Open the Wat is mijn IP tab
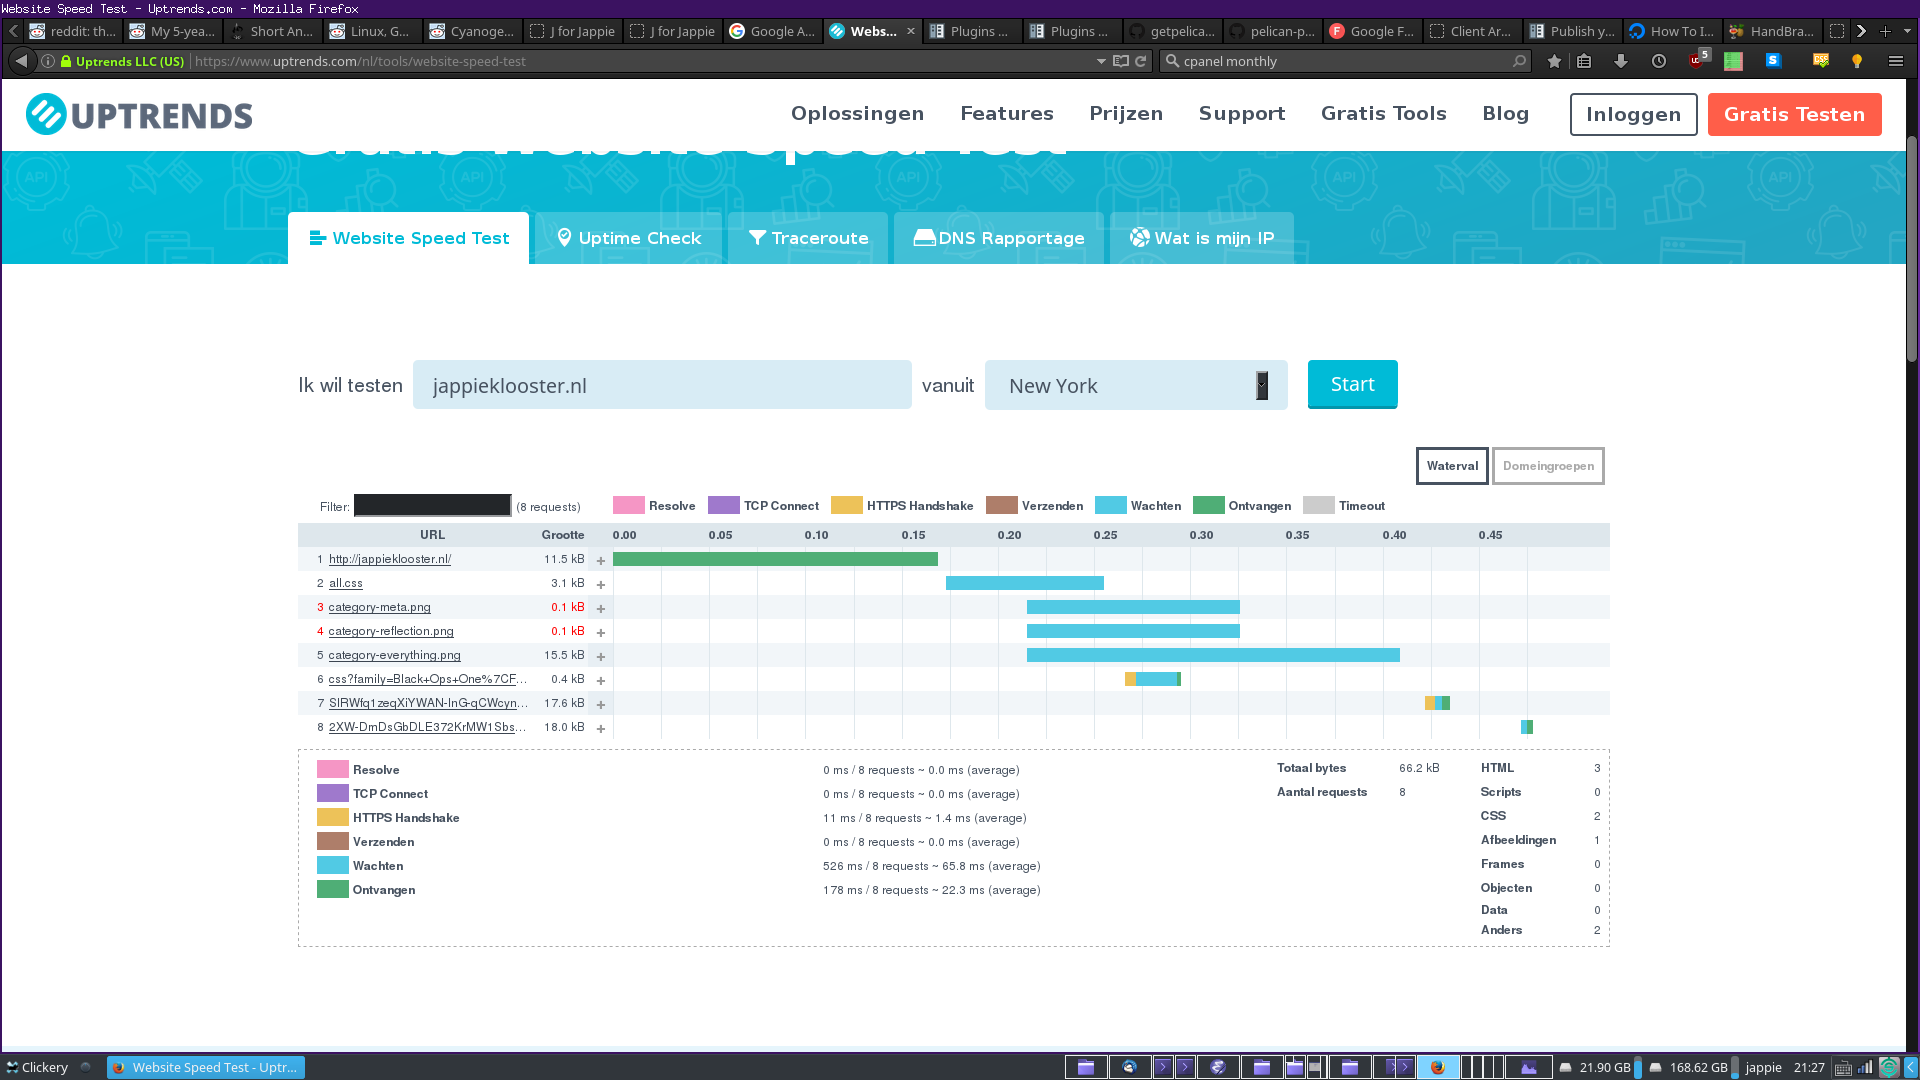Screen dimensions: 1920x1080 1202,238
